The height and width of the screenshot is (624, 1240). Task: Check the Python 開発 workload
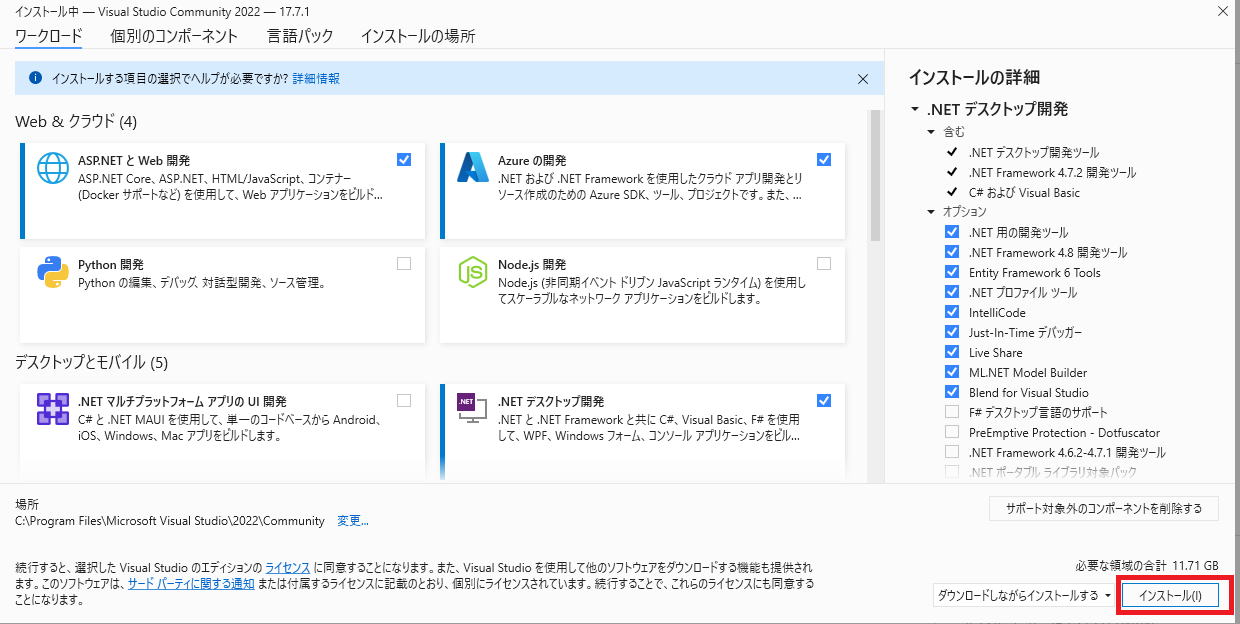click(x=404, y=264)
